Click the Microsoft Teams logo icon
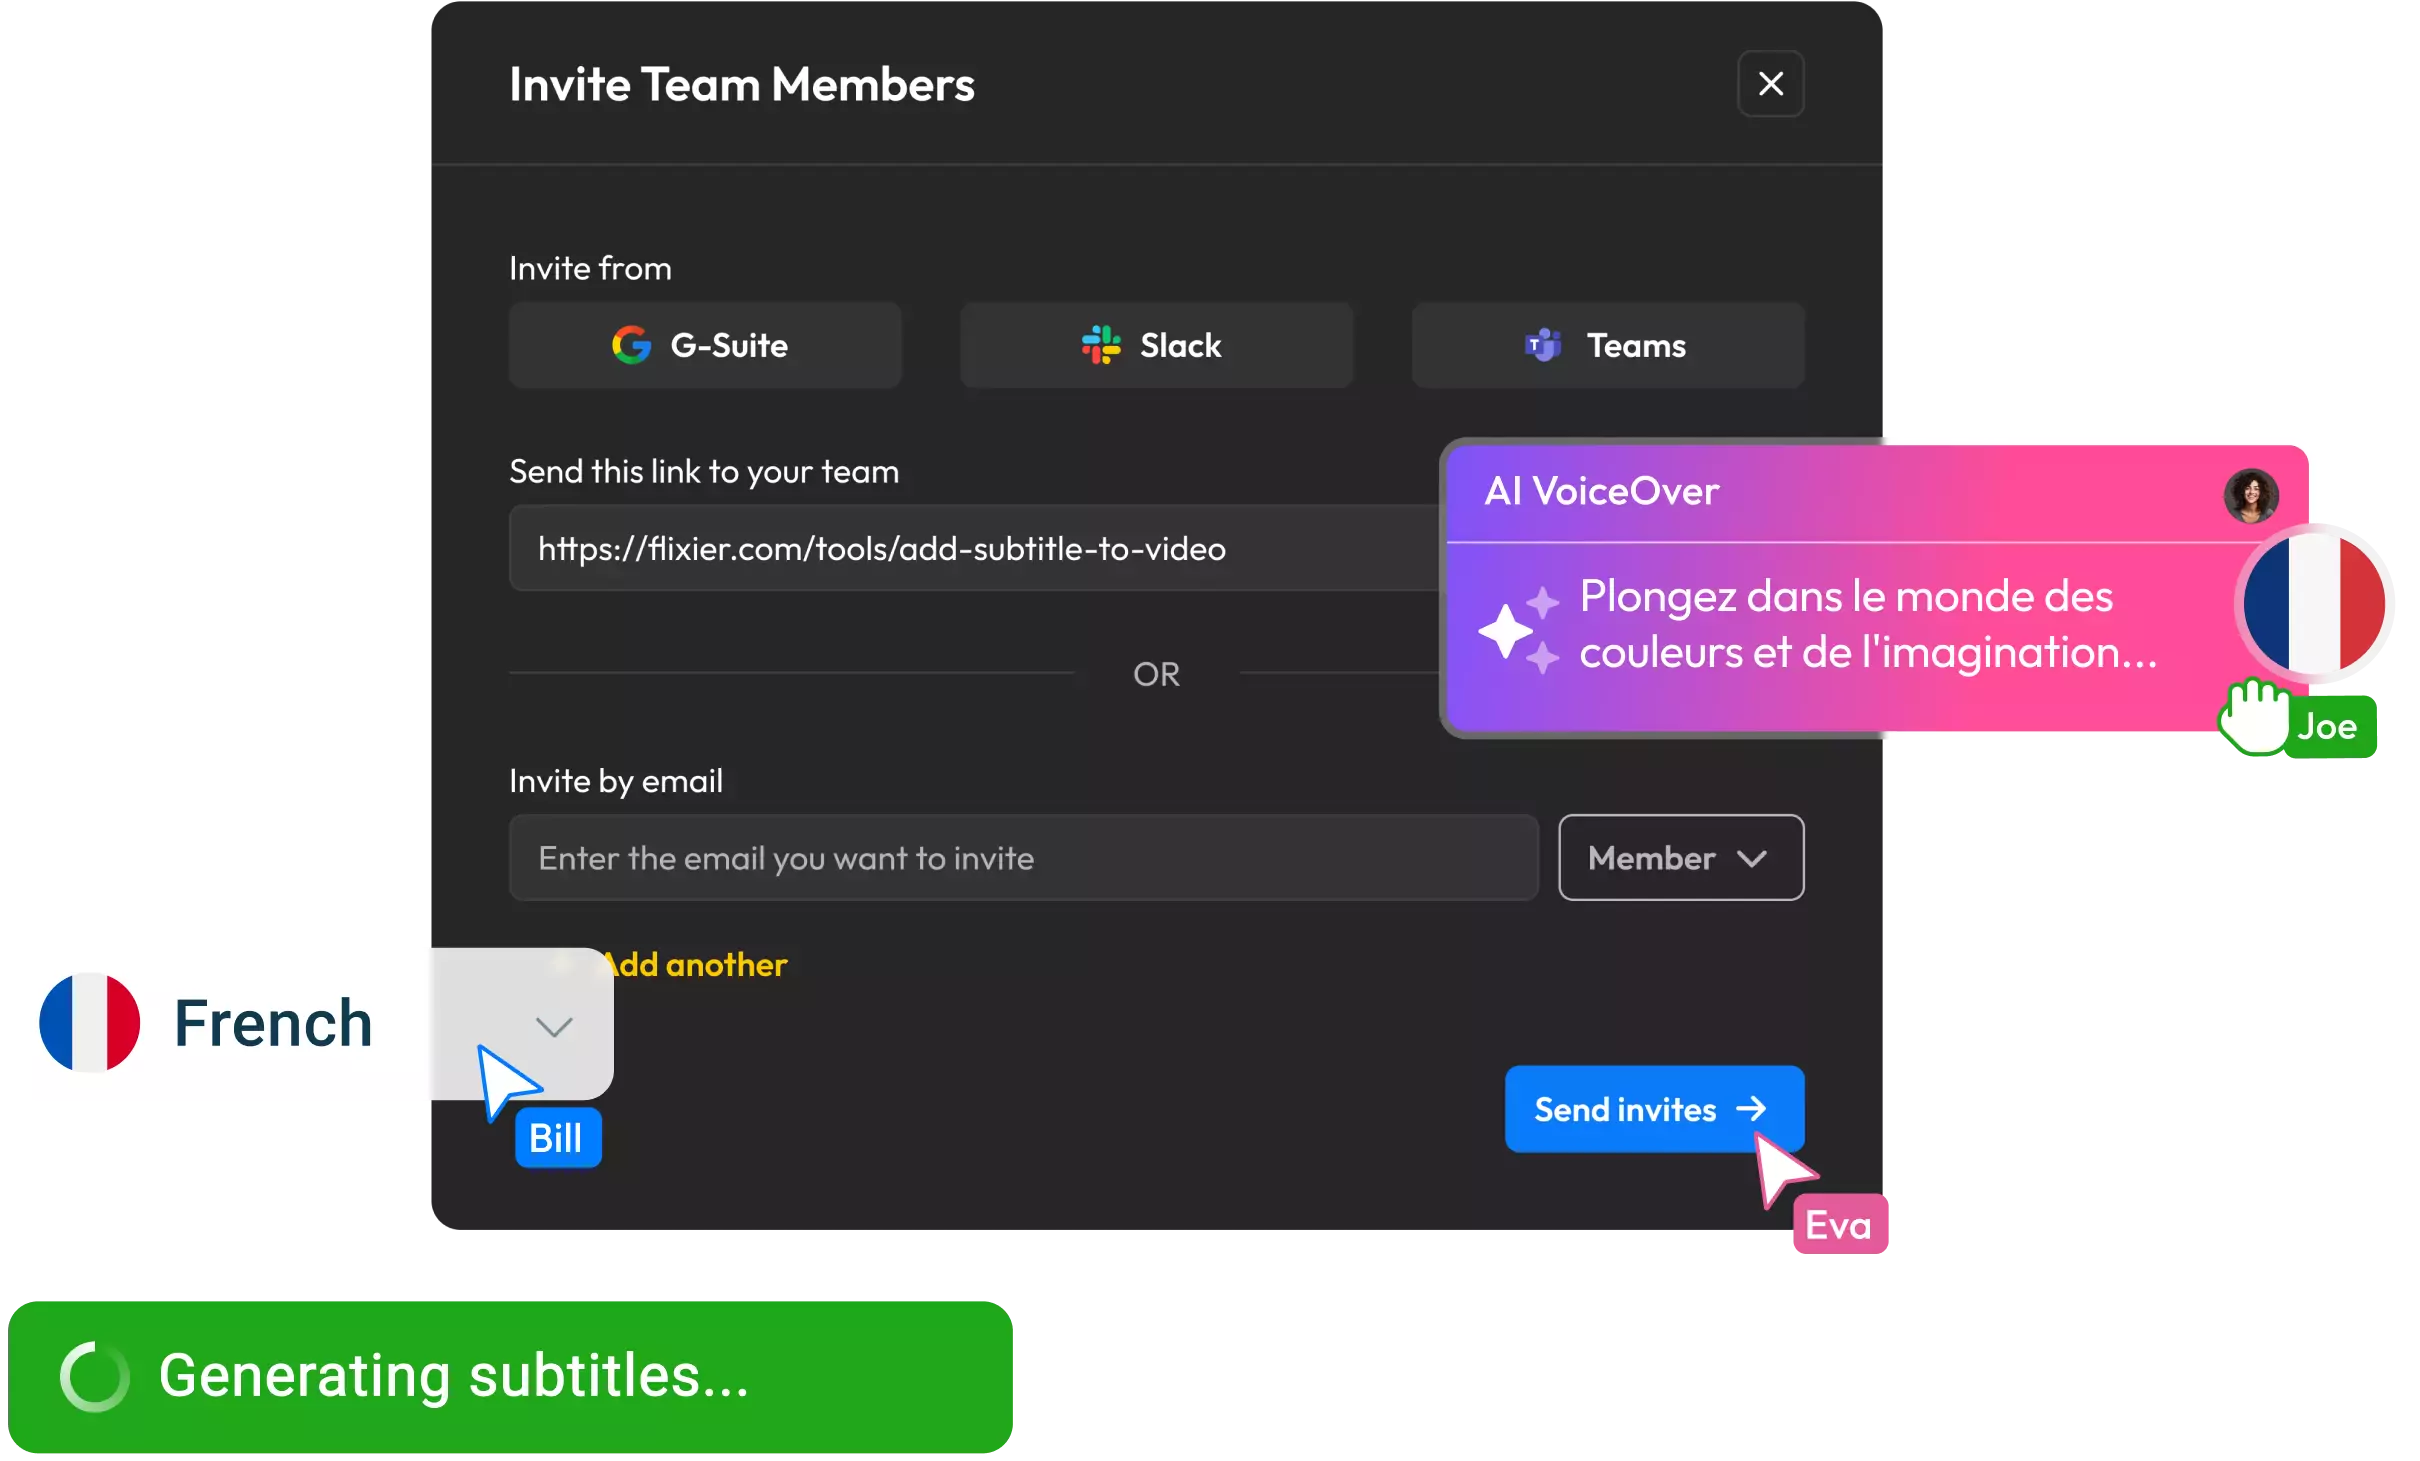 click(x=1543, y=345)
